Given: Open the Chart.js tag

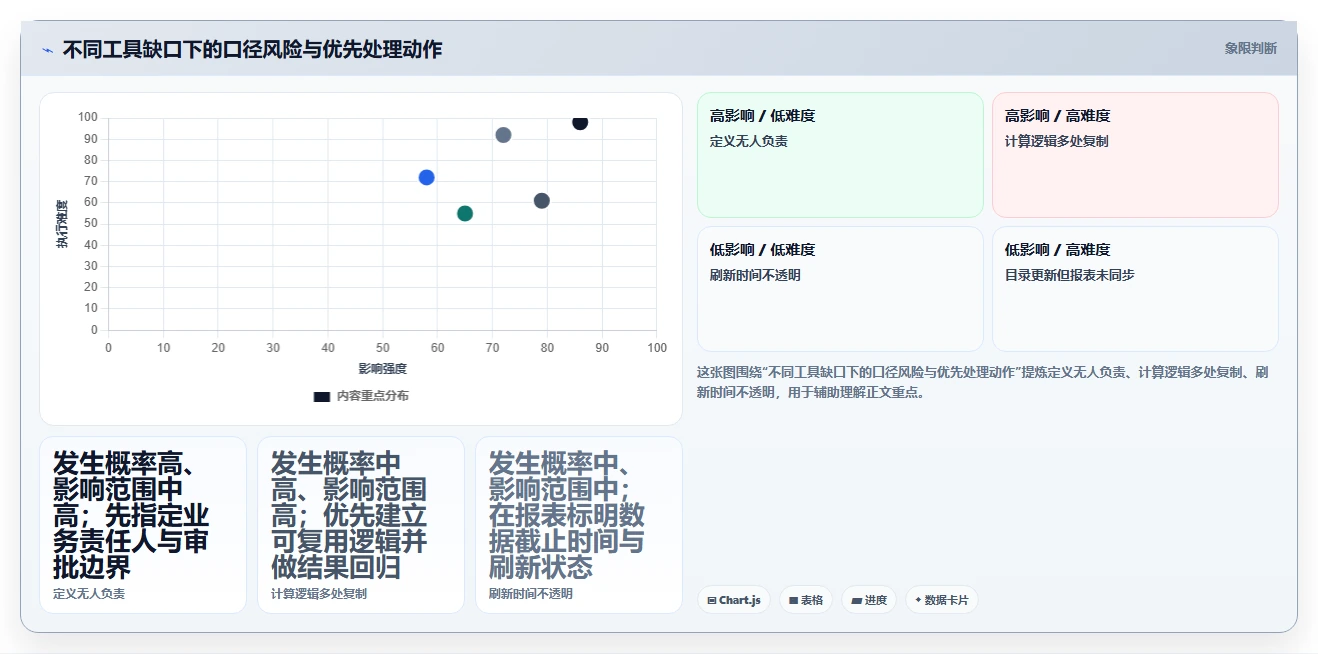Looking at the screenshot, I should pyautogui.click(x=734, y=600).
